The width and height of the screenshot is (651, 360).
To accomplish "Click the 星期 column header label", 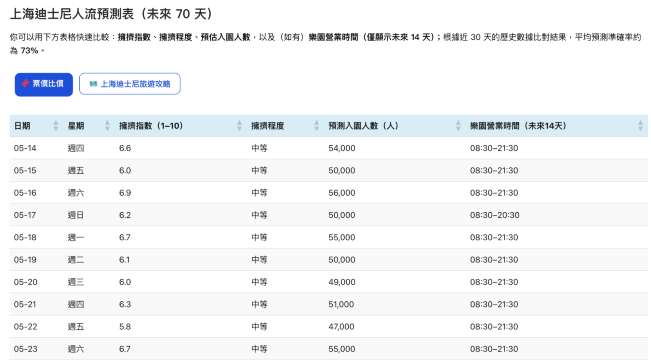I will [x=76, y=126].
